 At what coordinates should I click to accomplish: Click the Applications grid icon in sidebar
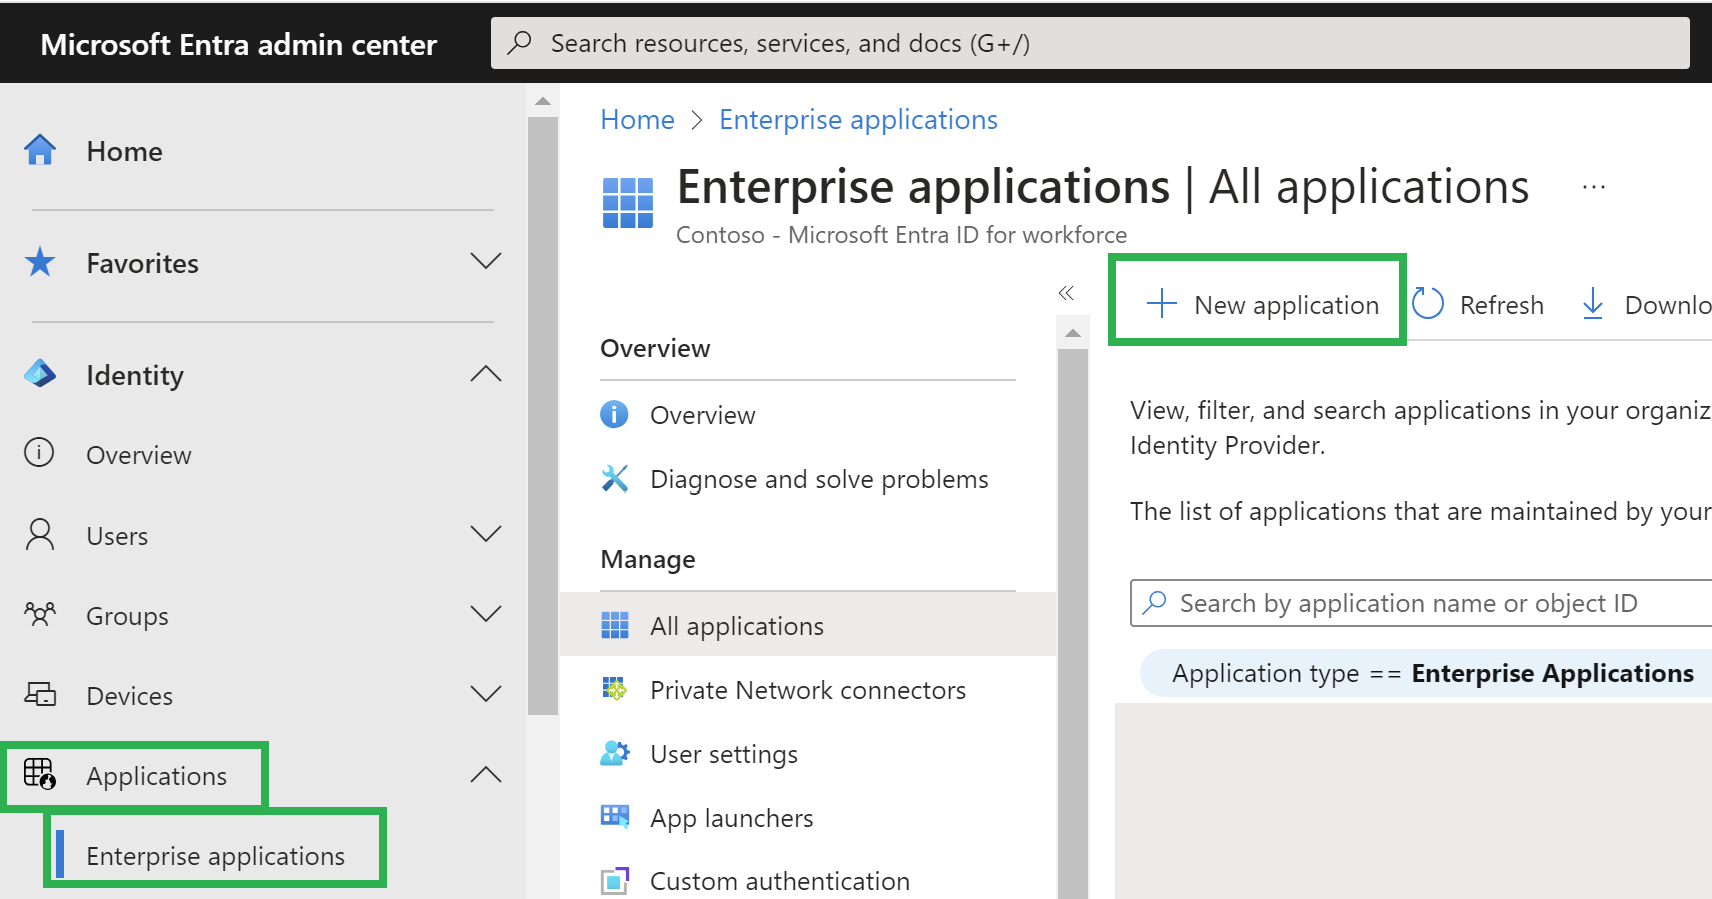click(x=40, y=774)
